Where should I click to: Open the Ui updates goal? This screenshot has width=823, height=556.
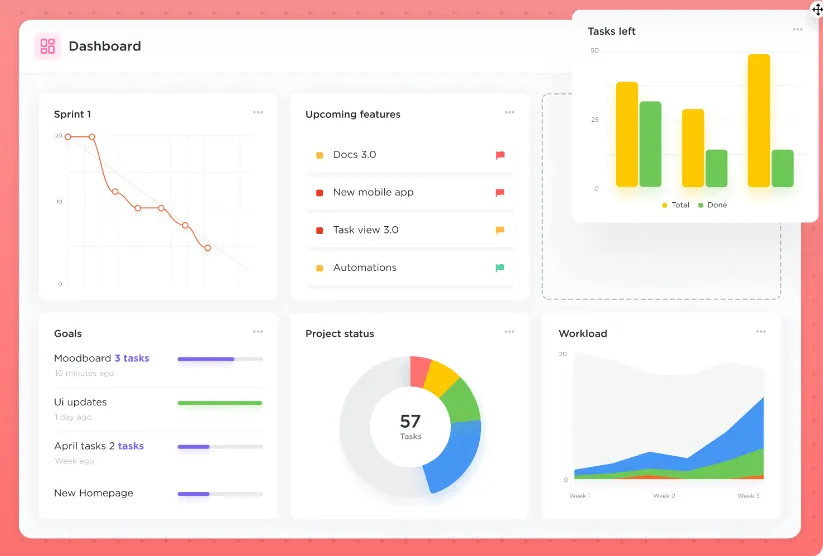coord(158,409)
